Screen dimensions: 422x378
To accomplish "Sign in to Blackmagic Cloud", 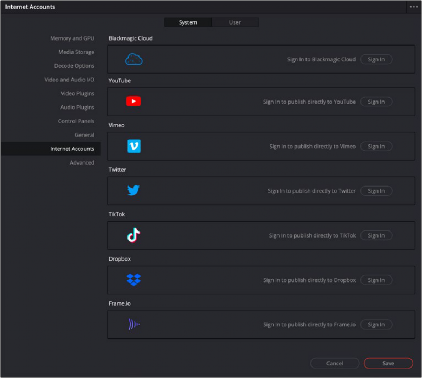I will point(376,59).
